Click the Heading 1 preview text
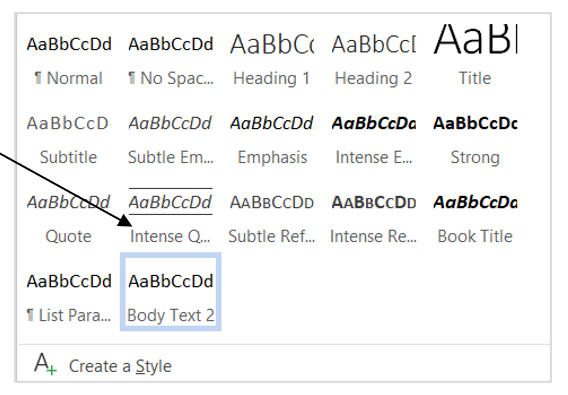 click(272, 44)
